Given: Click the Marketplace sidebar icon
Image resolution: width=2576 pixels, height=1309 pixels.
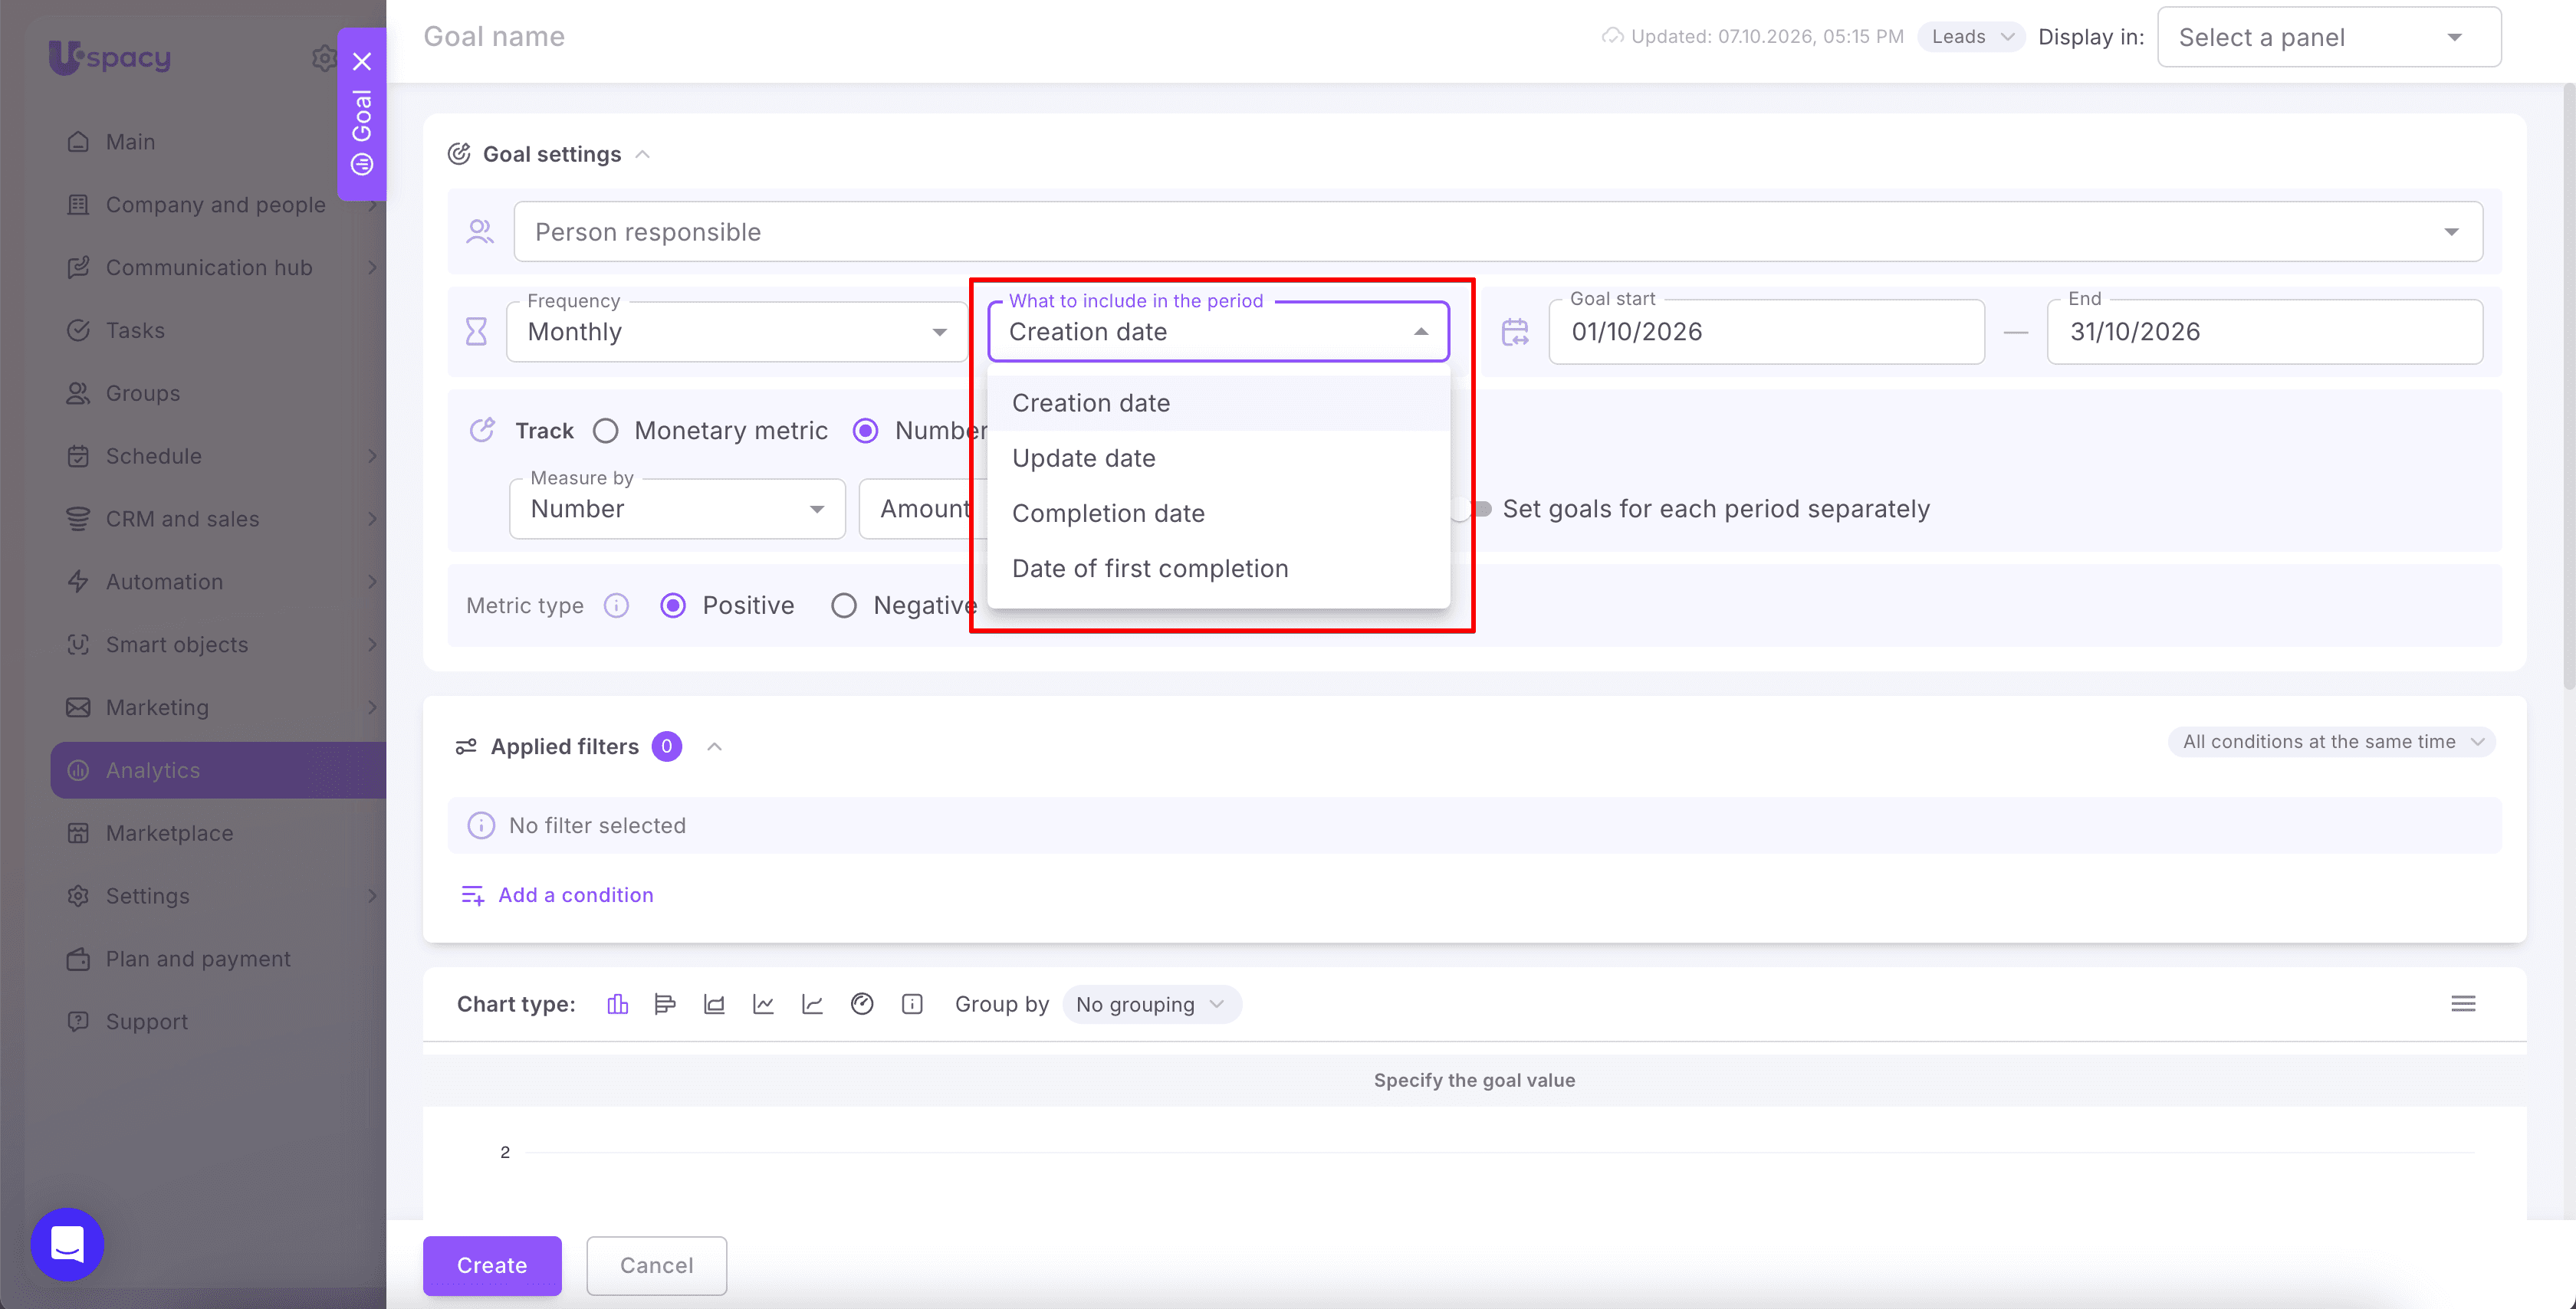Looking at the screenshot, I should click(x=78, y=833).
